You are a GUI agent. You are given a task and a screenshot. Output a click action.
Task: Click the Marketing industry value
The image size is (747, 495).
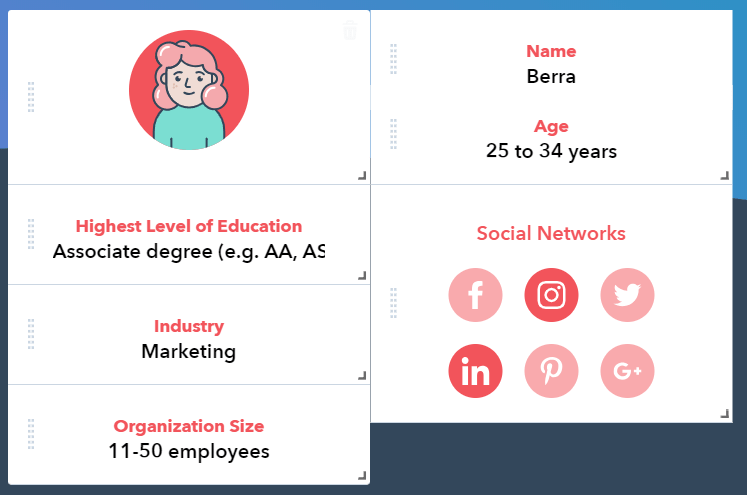(189, 352)
